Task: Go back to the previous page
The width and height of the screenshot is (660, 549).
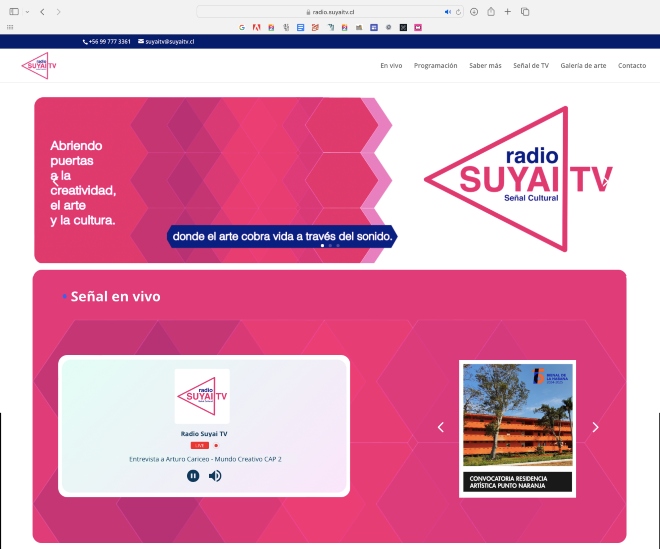Action: point(42,12)
